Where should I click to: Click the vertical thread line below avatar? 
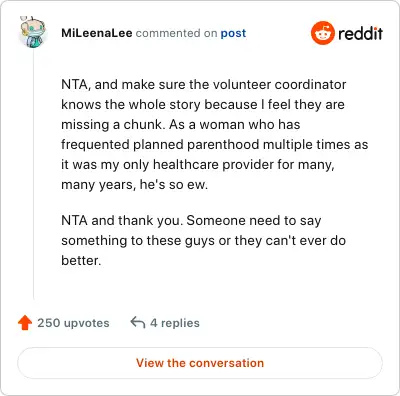coord(33,173)
